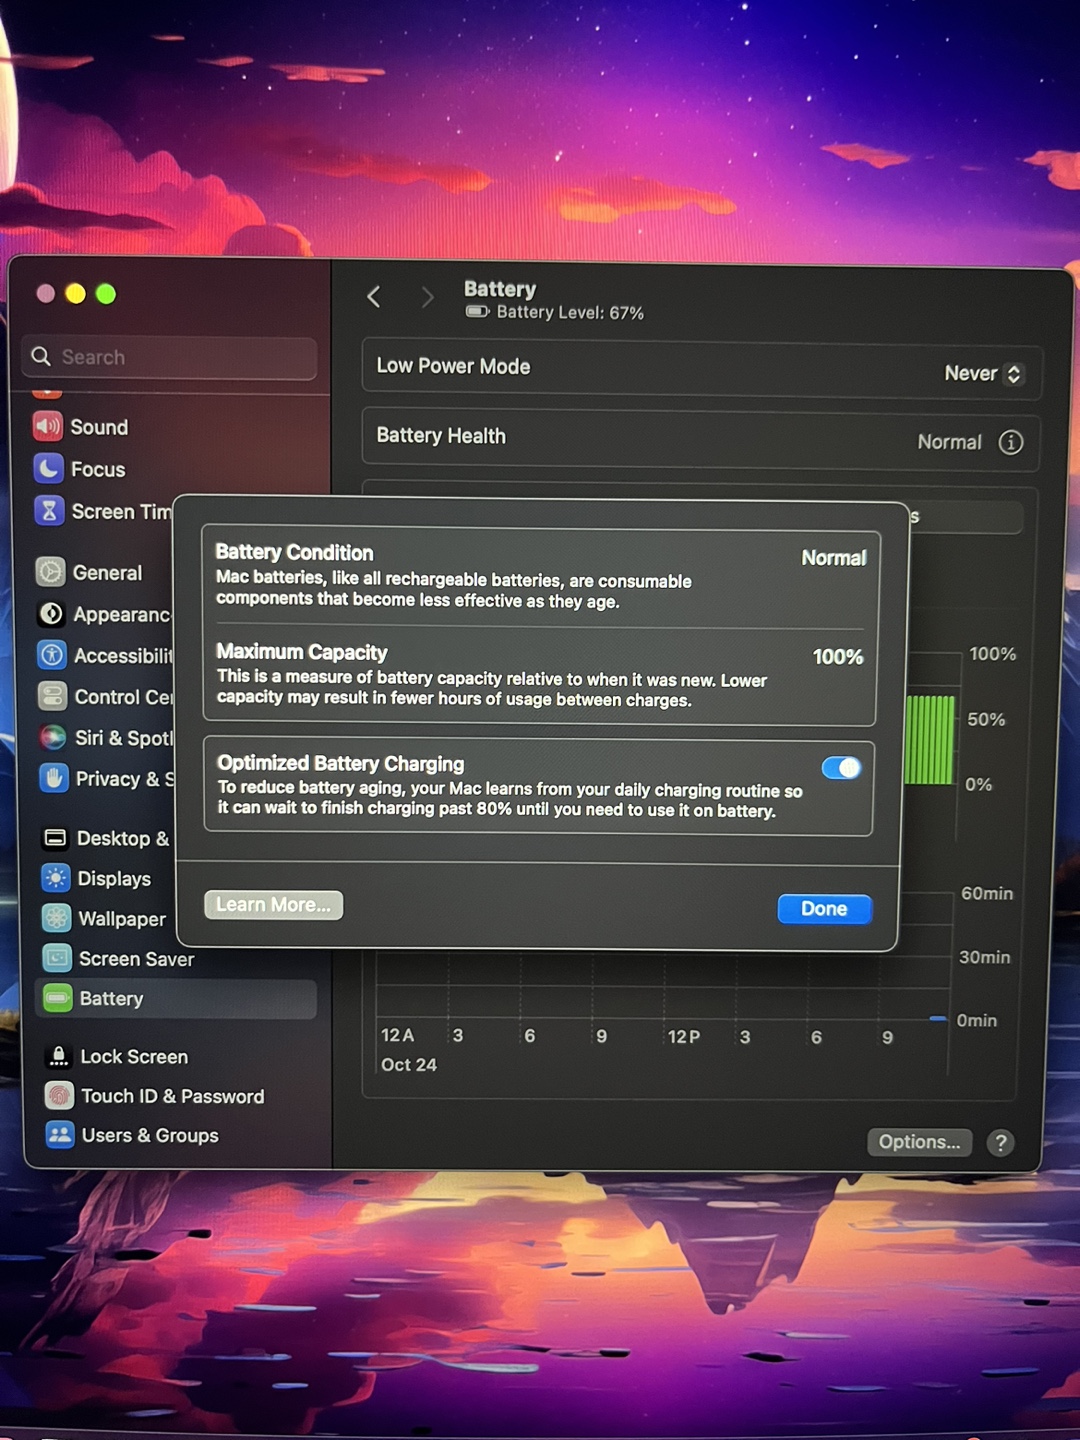Click the Done button
The width and height of the screenshot is (1080, 1440).
pyautogui.click(x=824, y=909)
